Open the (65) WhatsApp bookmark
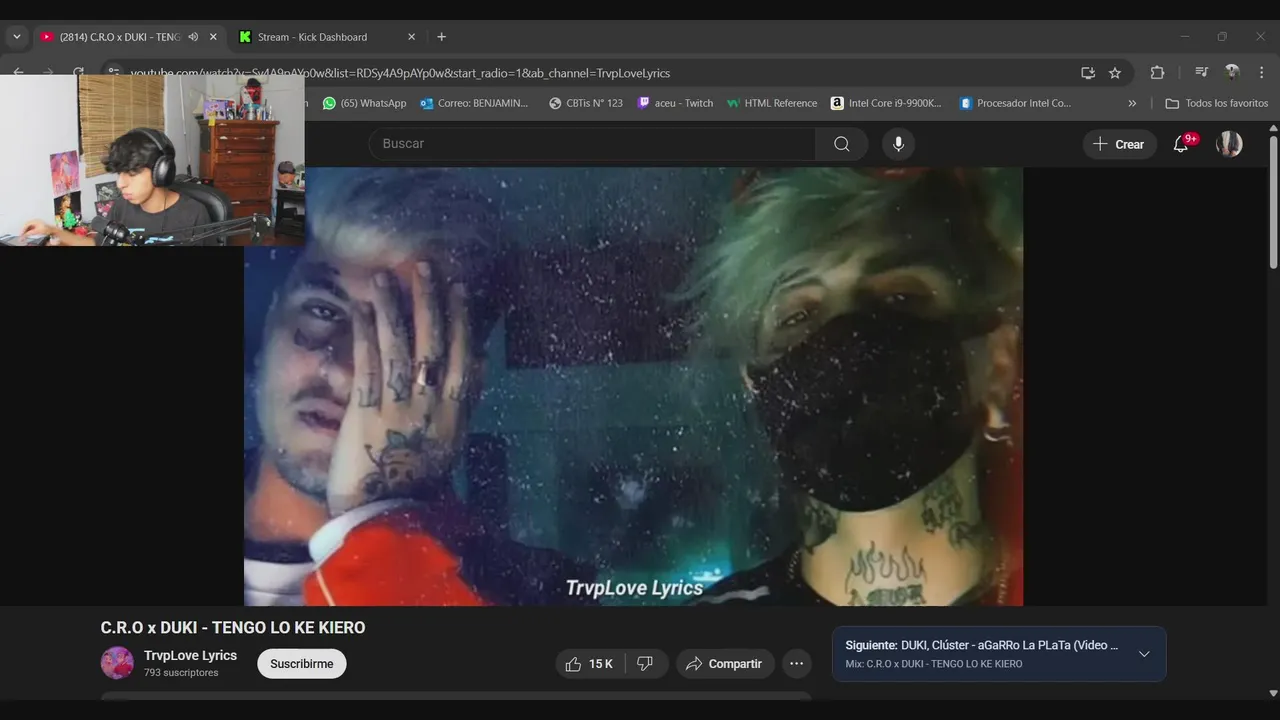This screenshot has height=720, width=1280. click(x=364, y=103)
